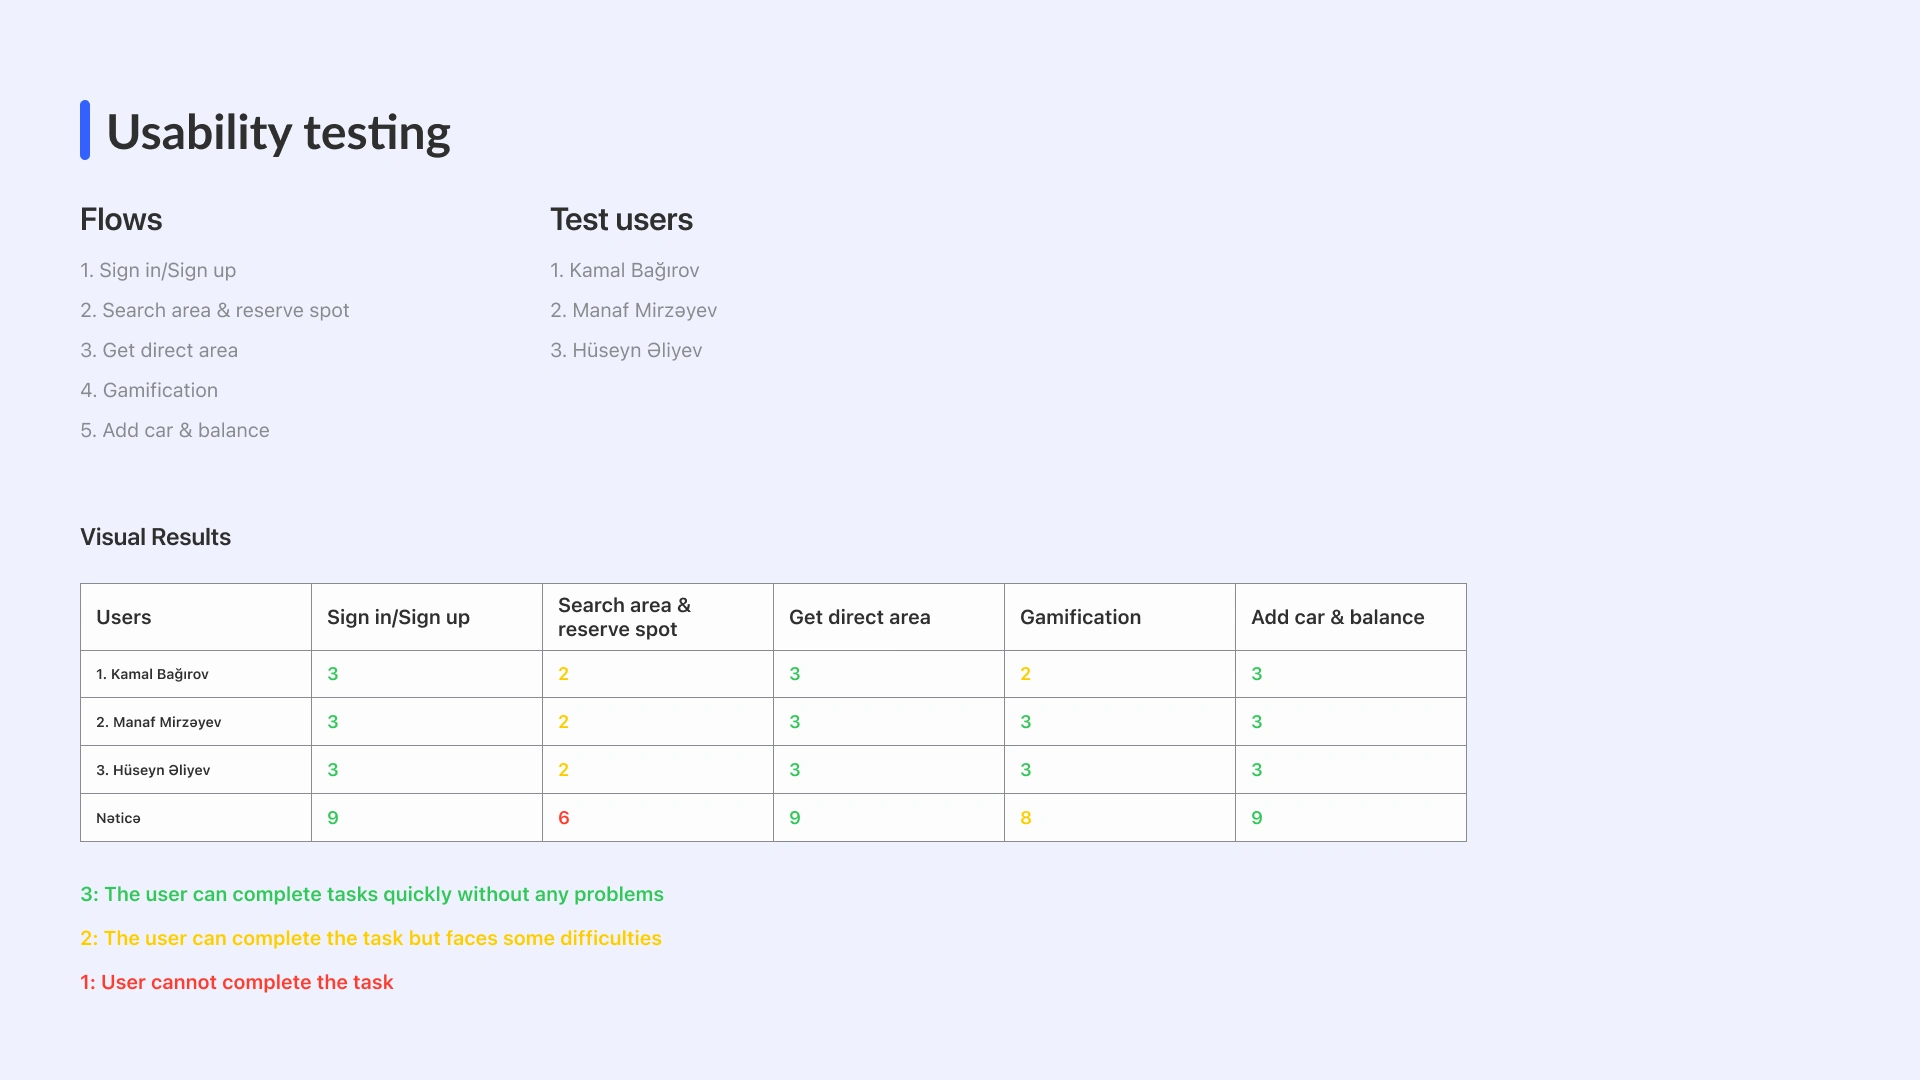Click flow Search area & reserve spot

click(x=215, y=311)
